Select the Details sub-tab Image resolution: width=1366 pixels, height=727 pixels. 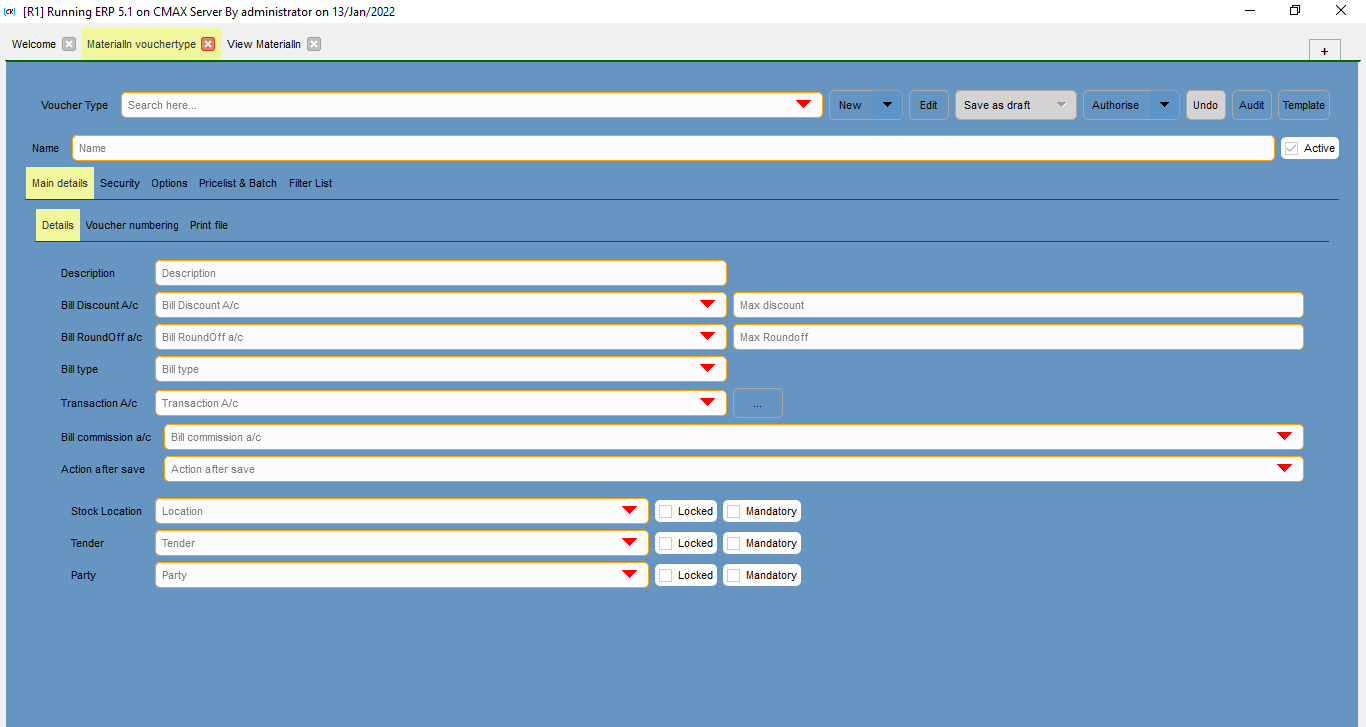tap(58, 225)
